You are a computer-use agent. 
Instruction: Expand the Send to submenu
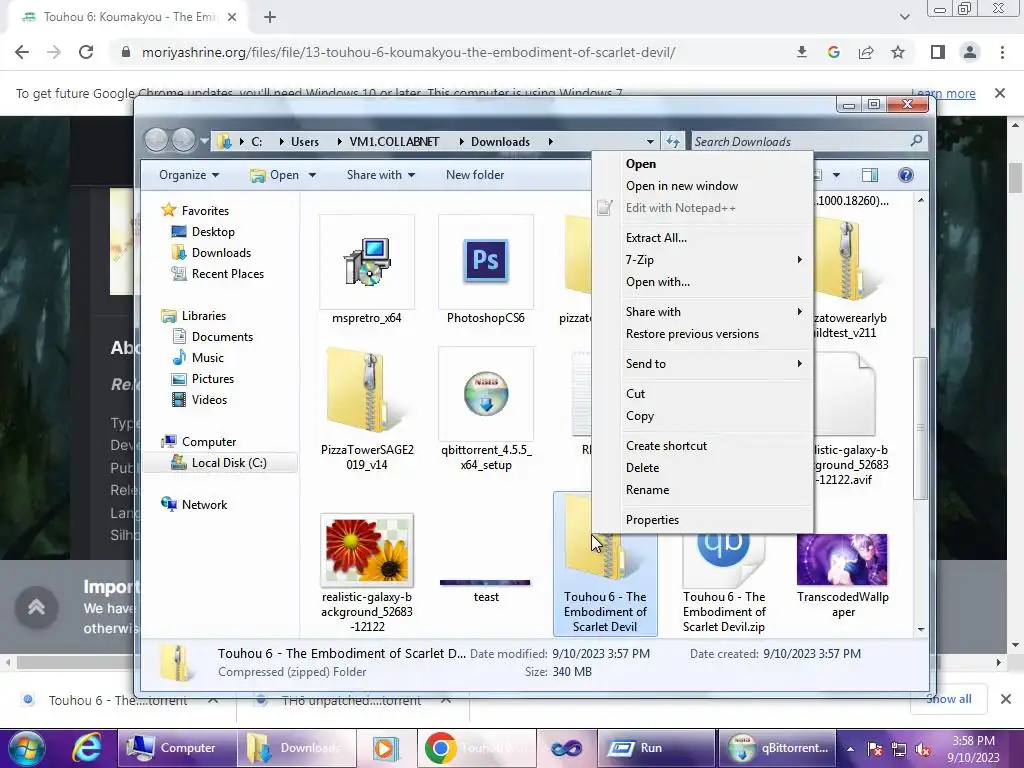(715, 364)
